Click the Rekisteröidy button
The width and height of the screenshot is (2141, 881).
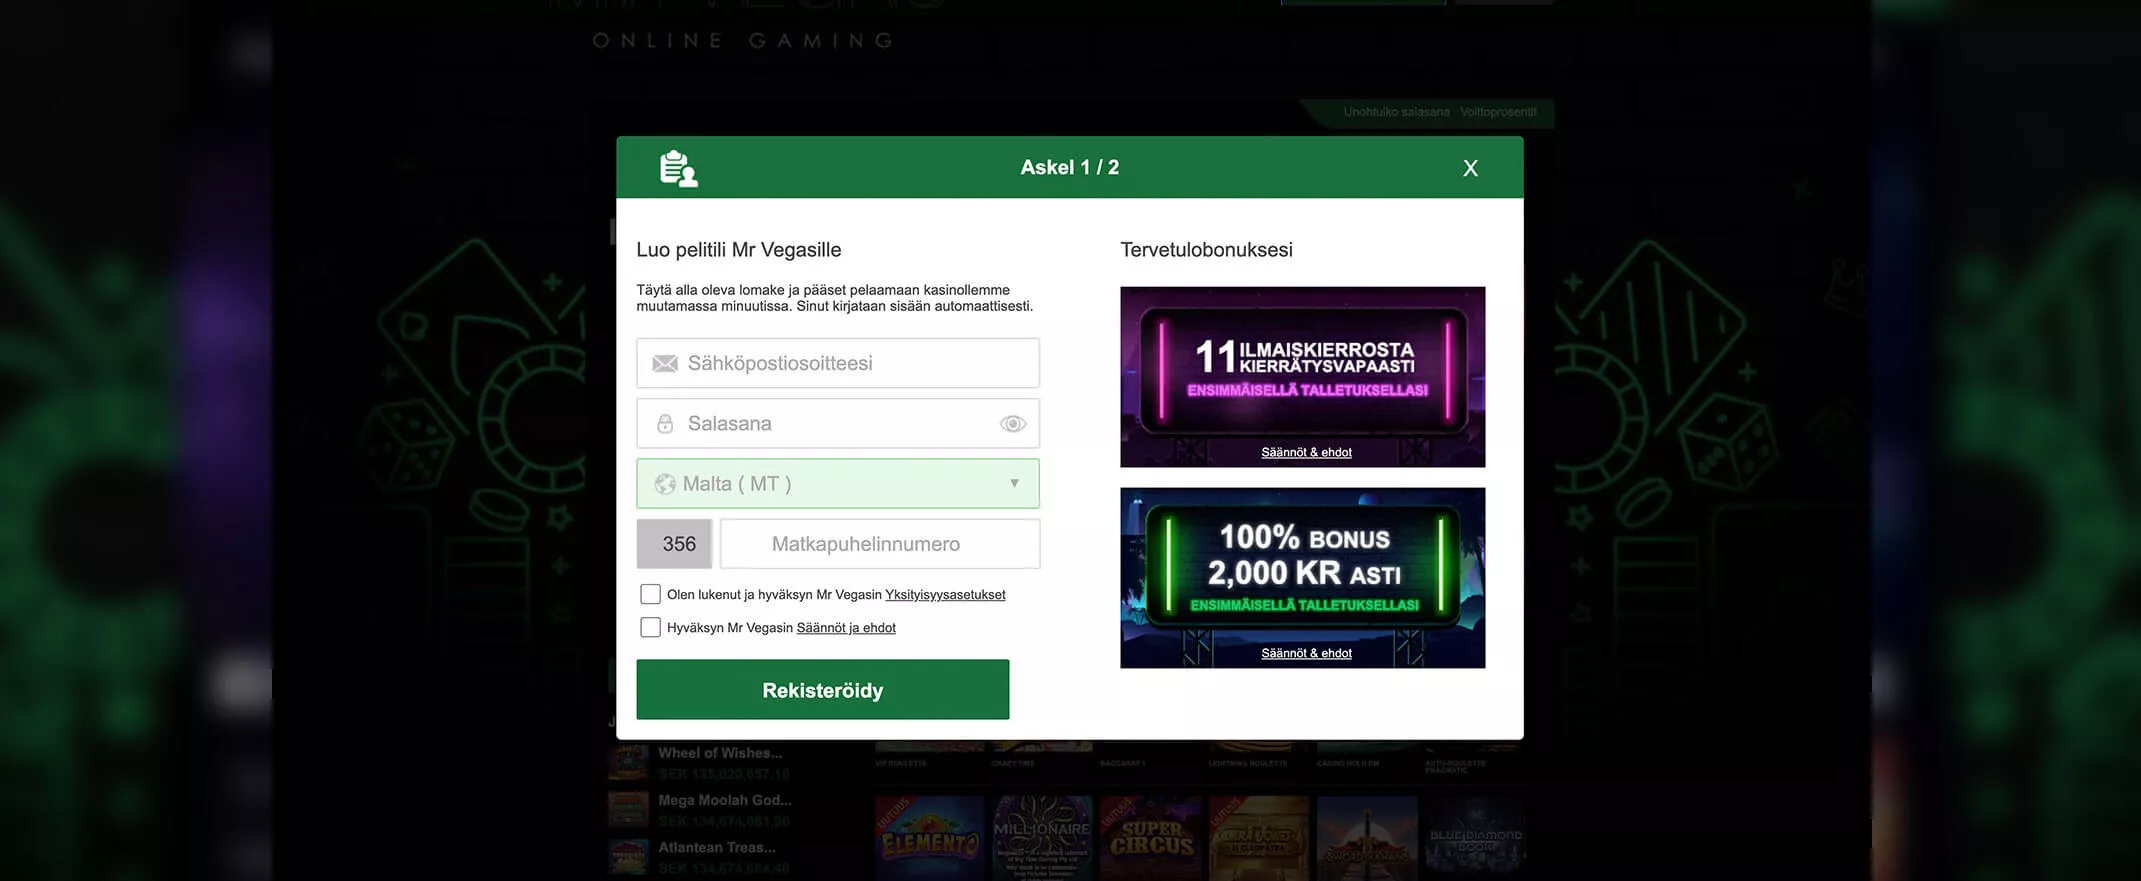[823, 689]
